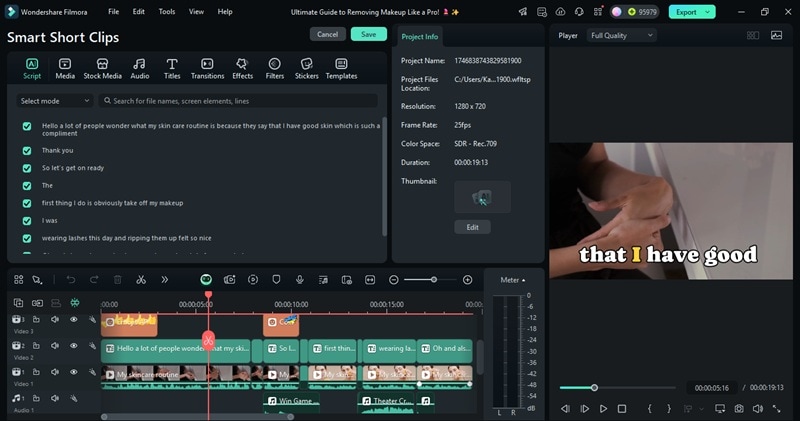Click the Stop button in player
This screenshot has height=421, width=800.
(x=622, y=409)
